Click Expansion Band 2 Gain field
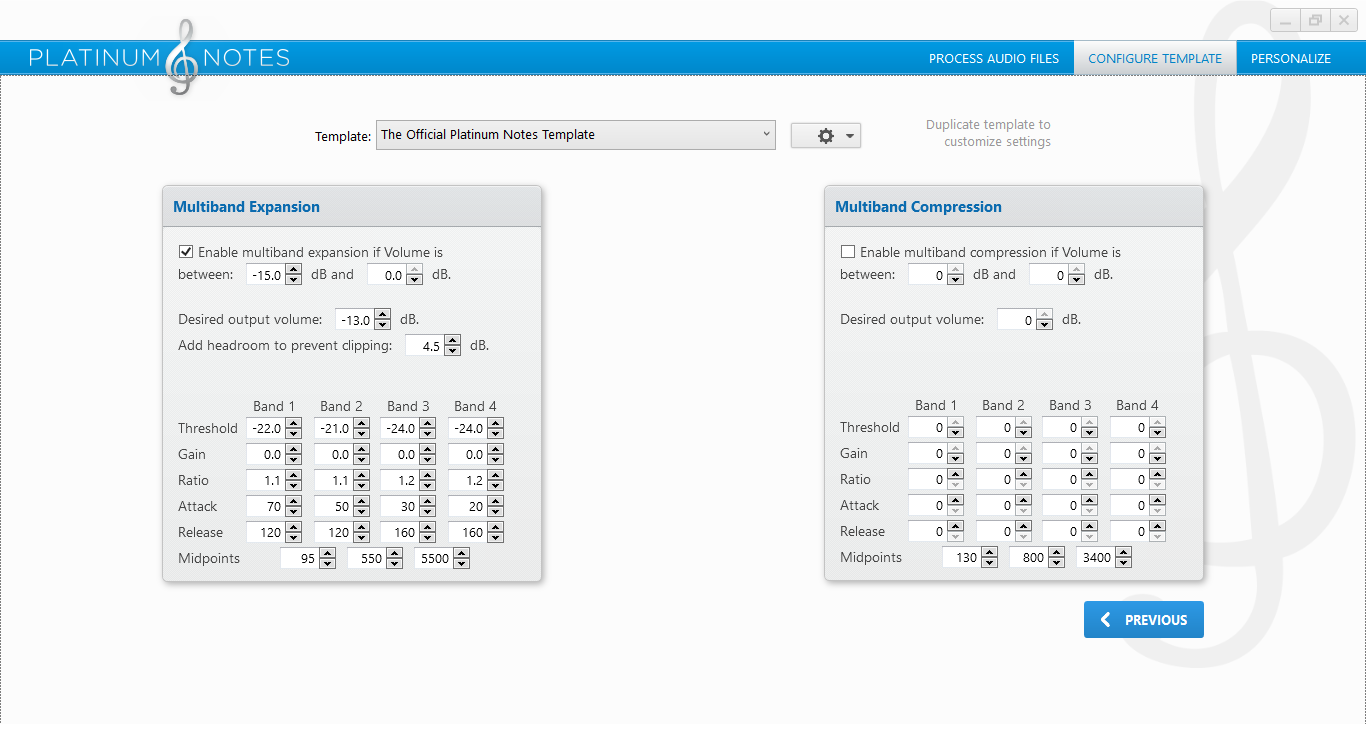The height and width of the screenshot is (736, 1366). pos(332,454)
